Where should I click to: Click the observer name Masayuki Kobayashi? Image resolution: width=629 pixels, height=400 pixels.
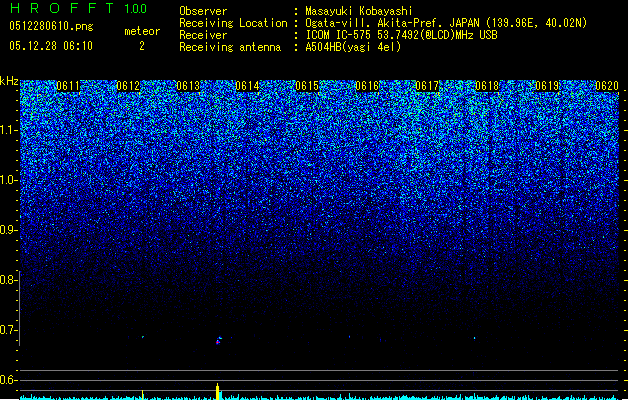(x=359, y=11)
